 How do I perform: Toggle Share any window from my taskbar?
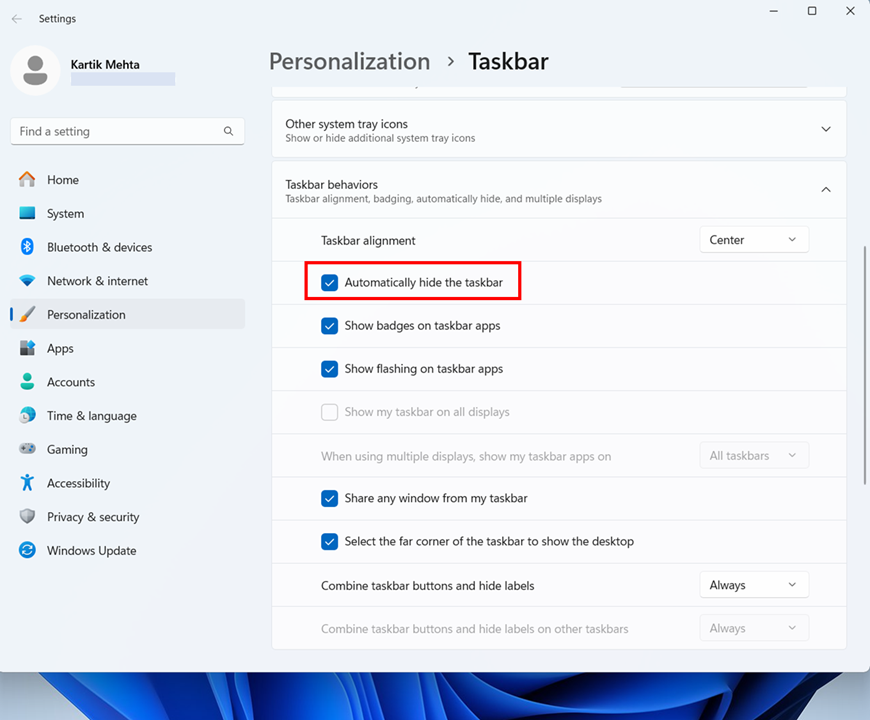click(x=330, y=498)
